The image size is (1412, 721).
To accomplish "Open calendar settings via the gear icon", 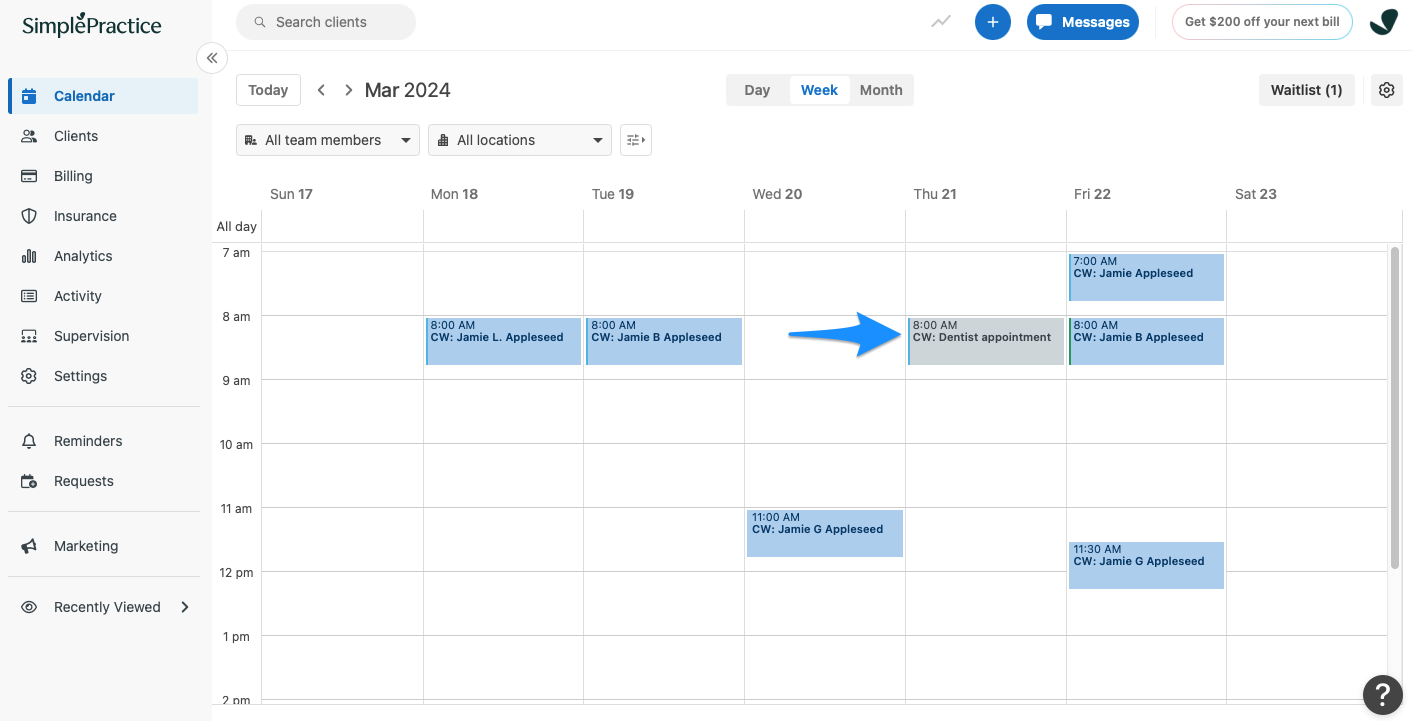I will [x=1386, y=89].
